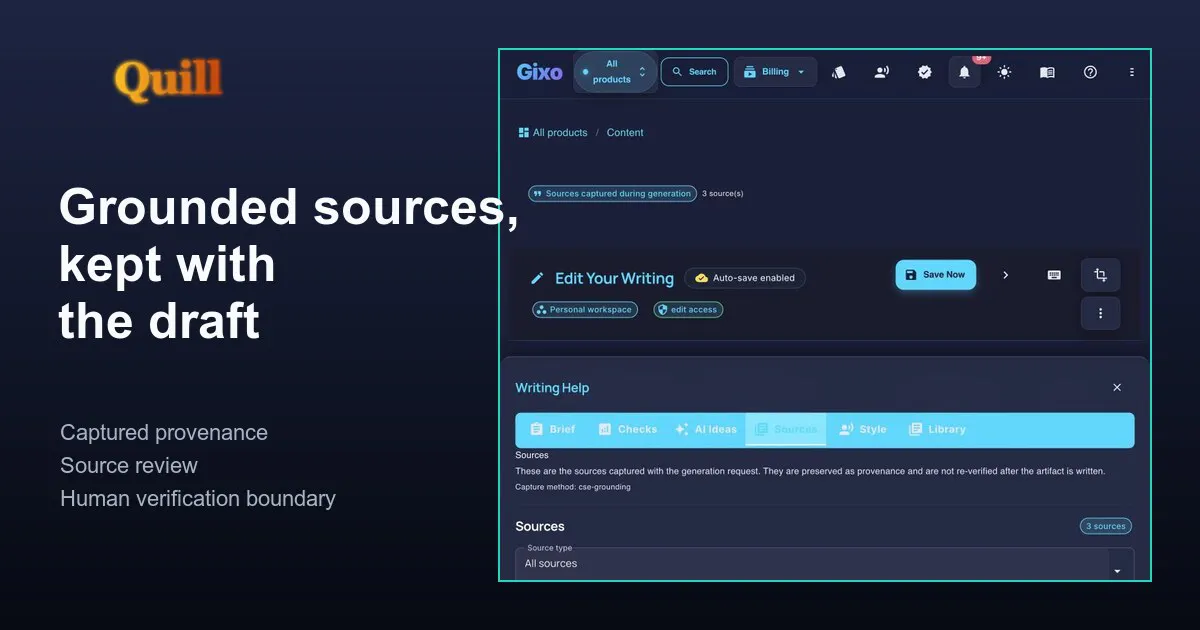Click the voice person icon
This screenshot has height=630, width=1200.
pos(881,72)
